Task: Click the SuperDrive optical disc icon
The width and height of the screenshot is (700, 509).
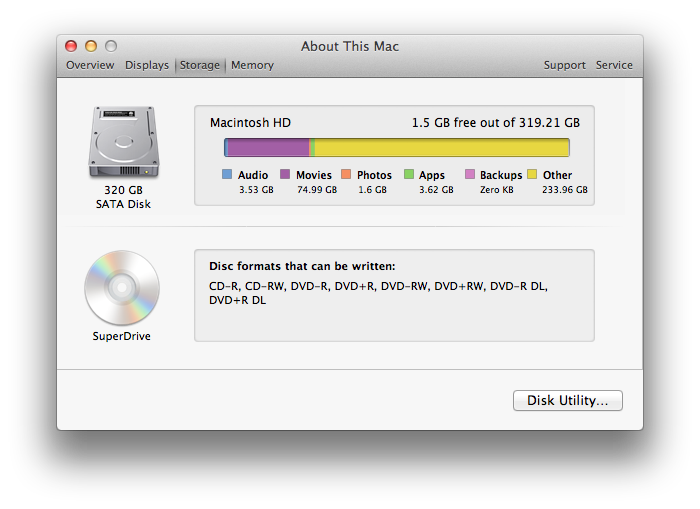Action: coord(122,288)
